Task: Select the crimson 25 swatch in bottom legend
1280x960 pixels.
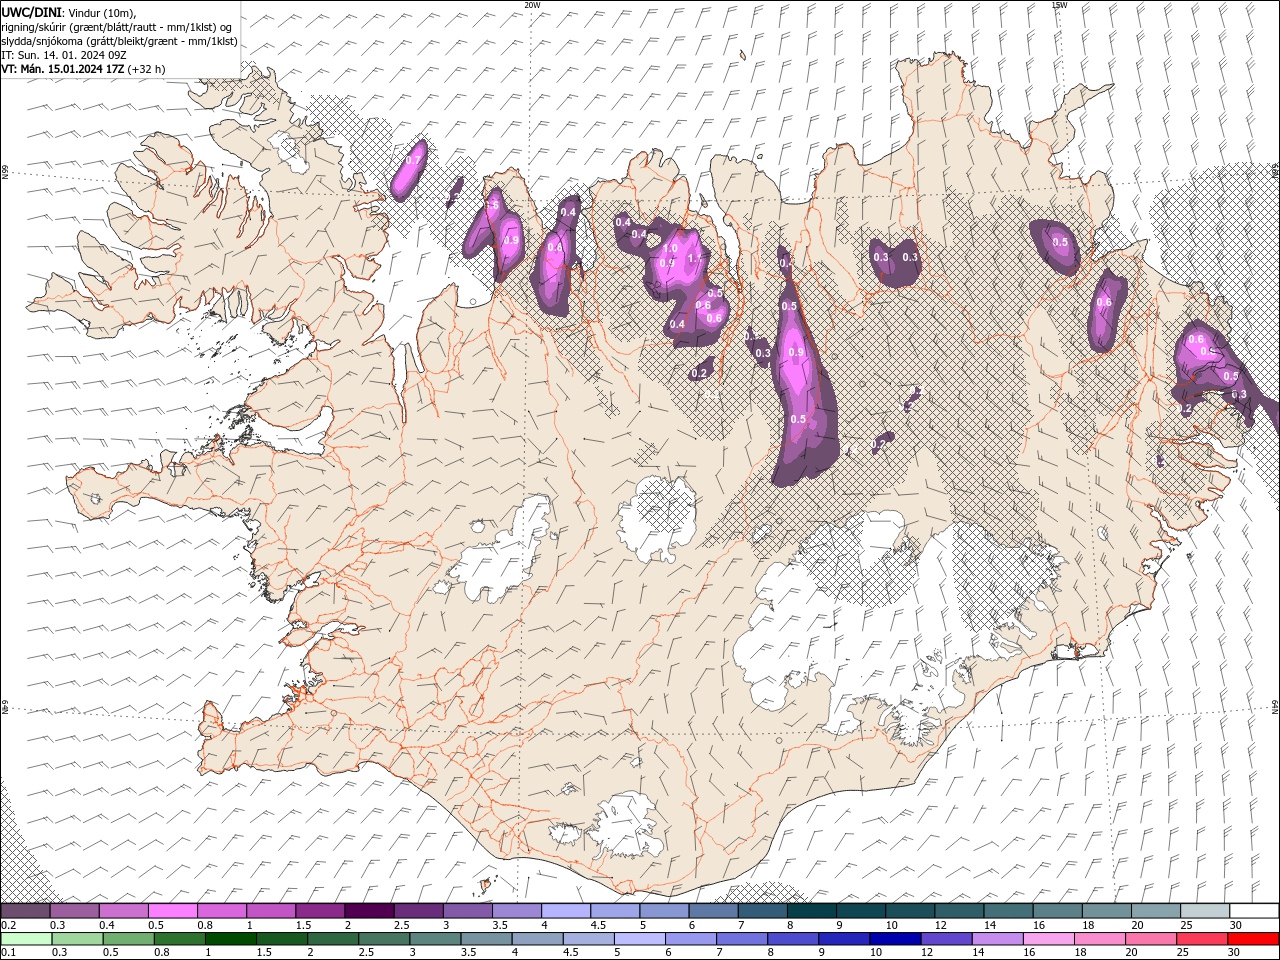Action: [1203, 939]
